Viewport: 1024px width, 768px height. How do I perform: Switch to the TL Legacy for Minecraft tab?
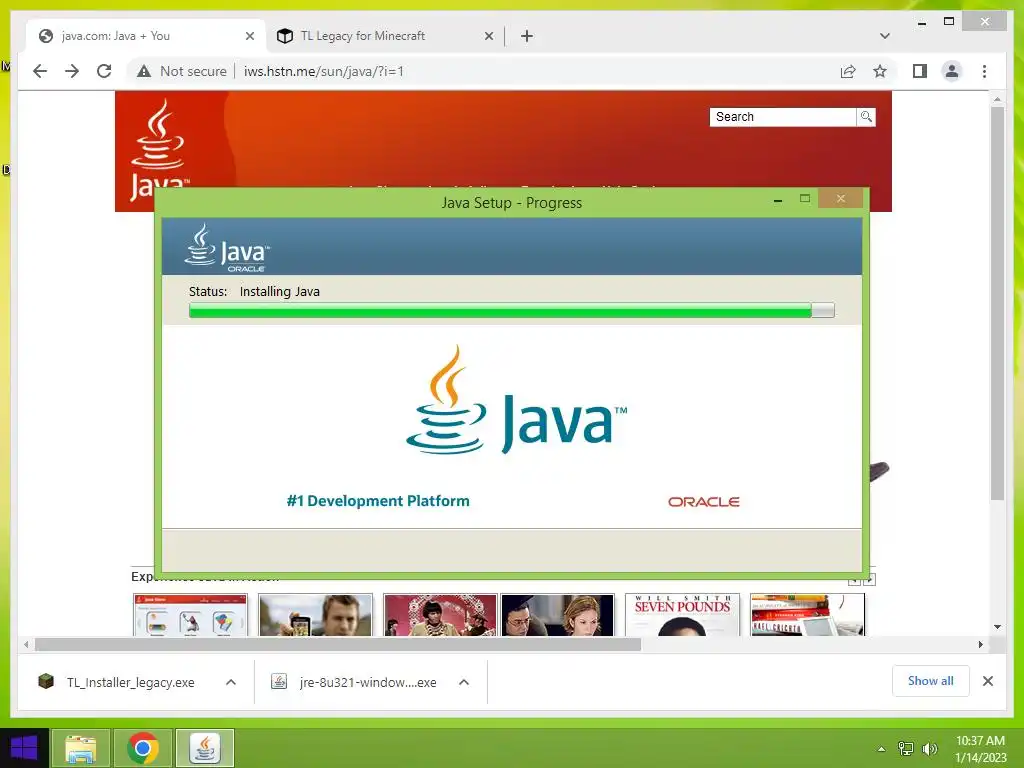pos(385,36)
